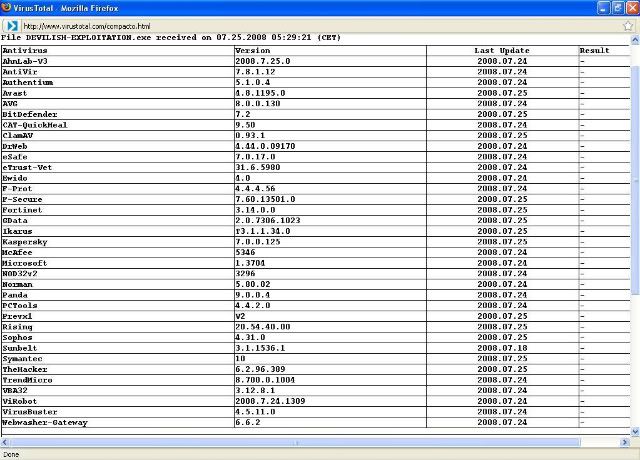Select the Sophos row name

pyautogui.click(x=17, y=338)
